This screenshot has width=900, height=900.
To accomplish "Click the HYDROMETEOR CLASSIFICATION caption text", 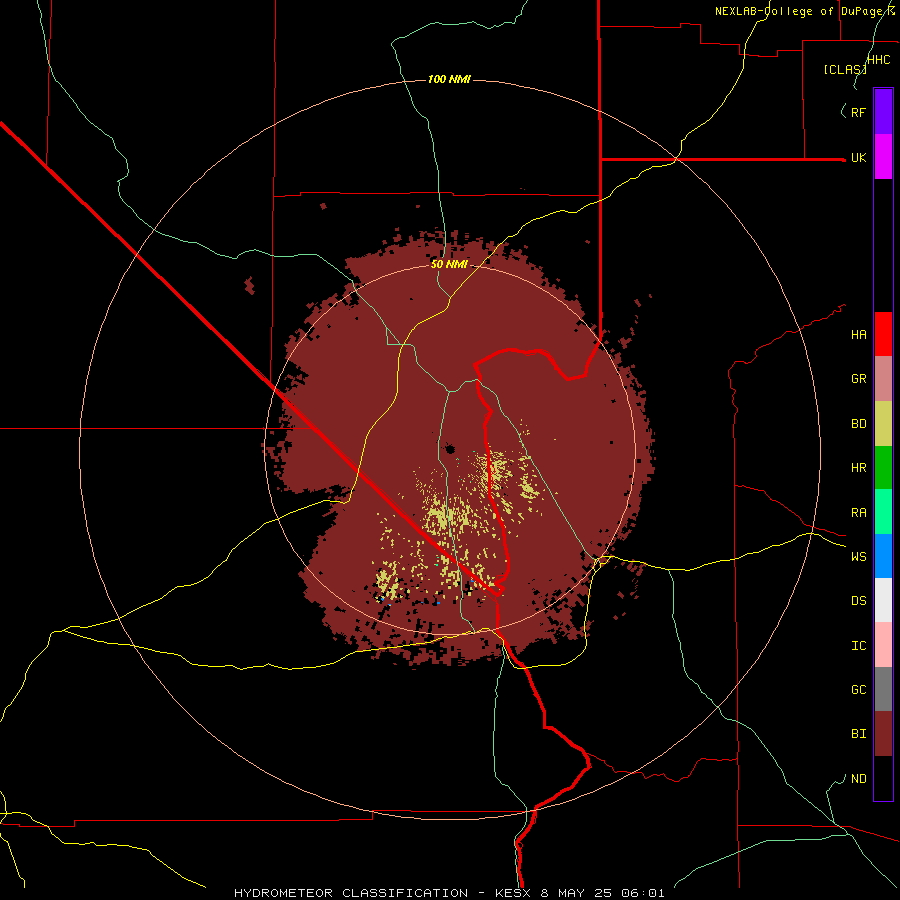I will pyautogui.click(x=351, y=893).
